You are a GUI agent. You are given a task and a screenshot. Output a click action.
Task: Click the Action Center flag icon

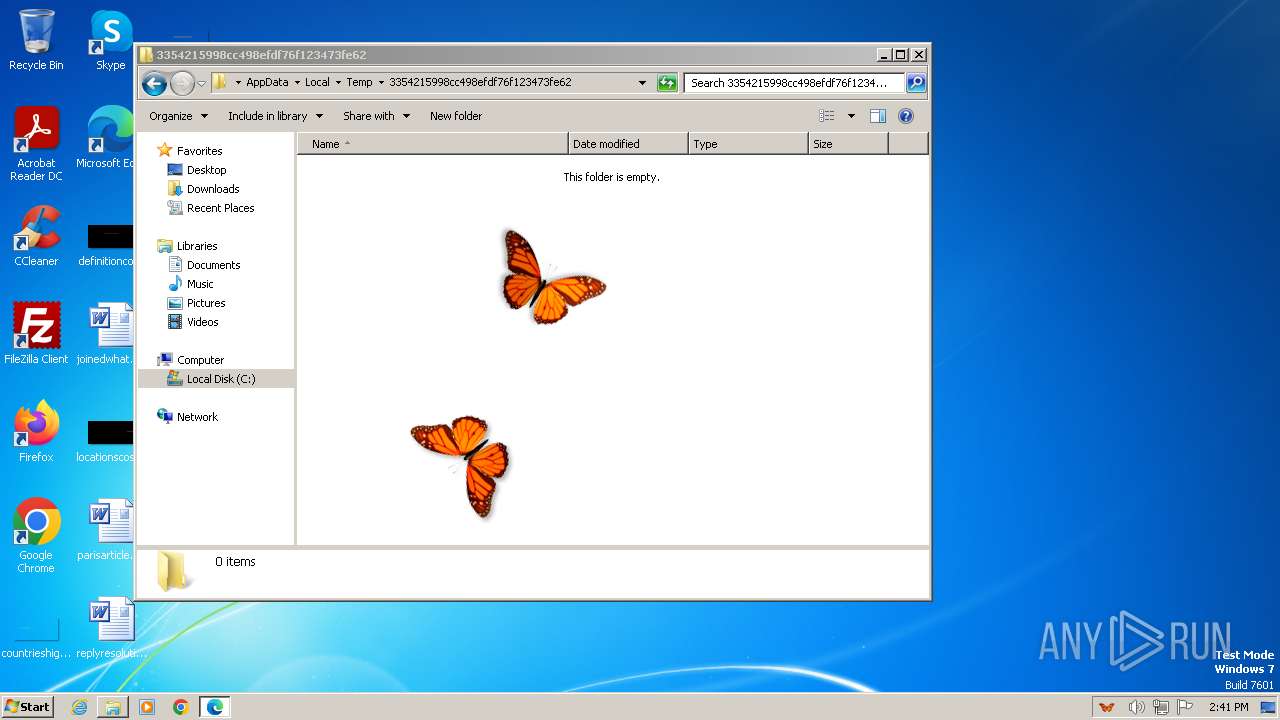[x=1185, y=707]
